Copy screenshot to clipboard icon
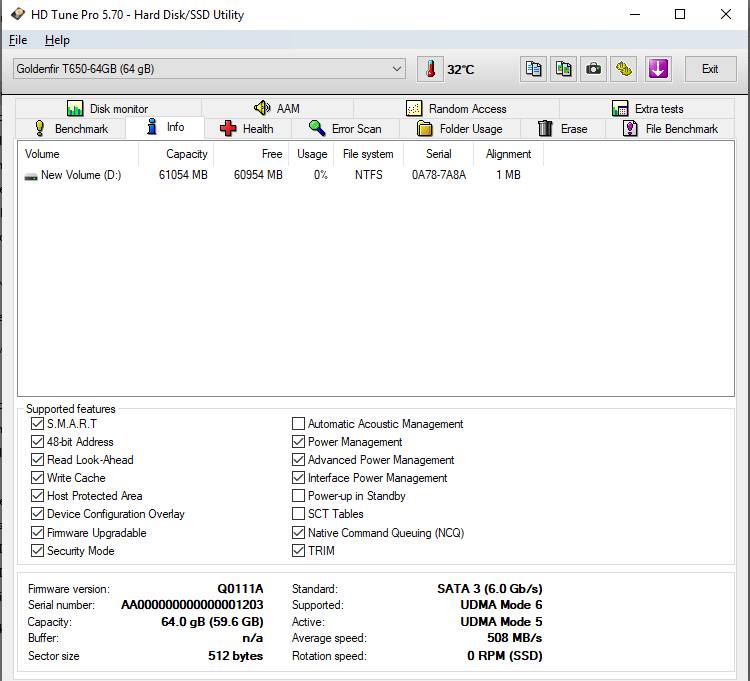Viewport: 750px width, 681px height. click(565, 69)
